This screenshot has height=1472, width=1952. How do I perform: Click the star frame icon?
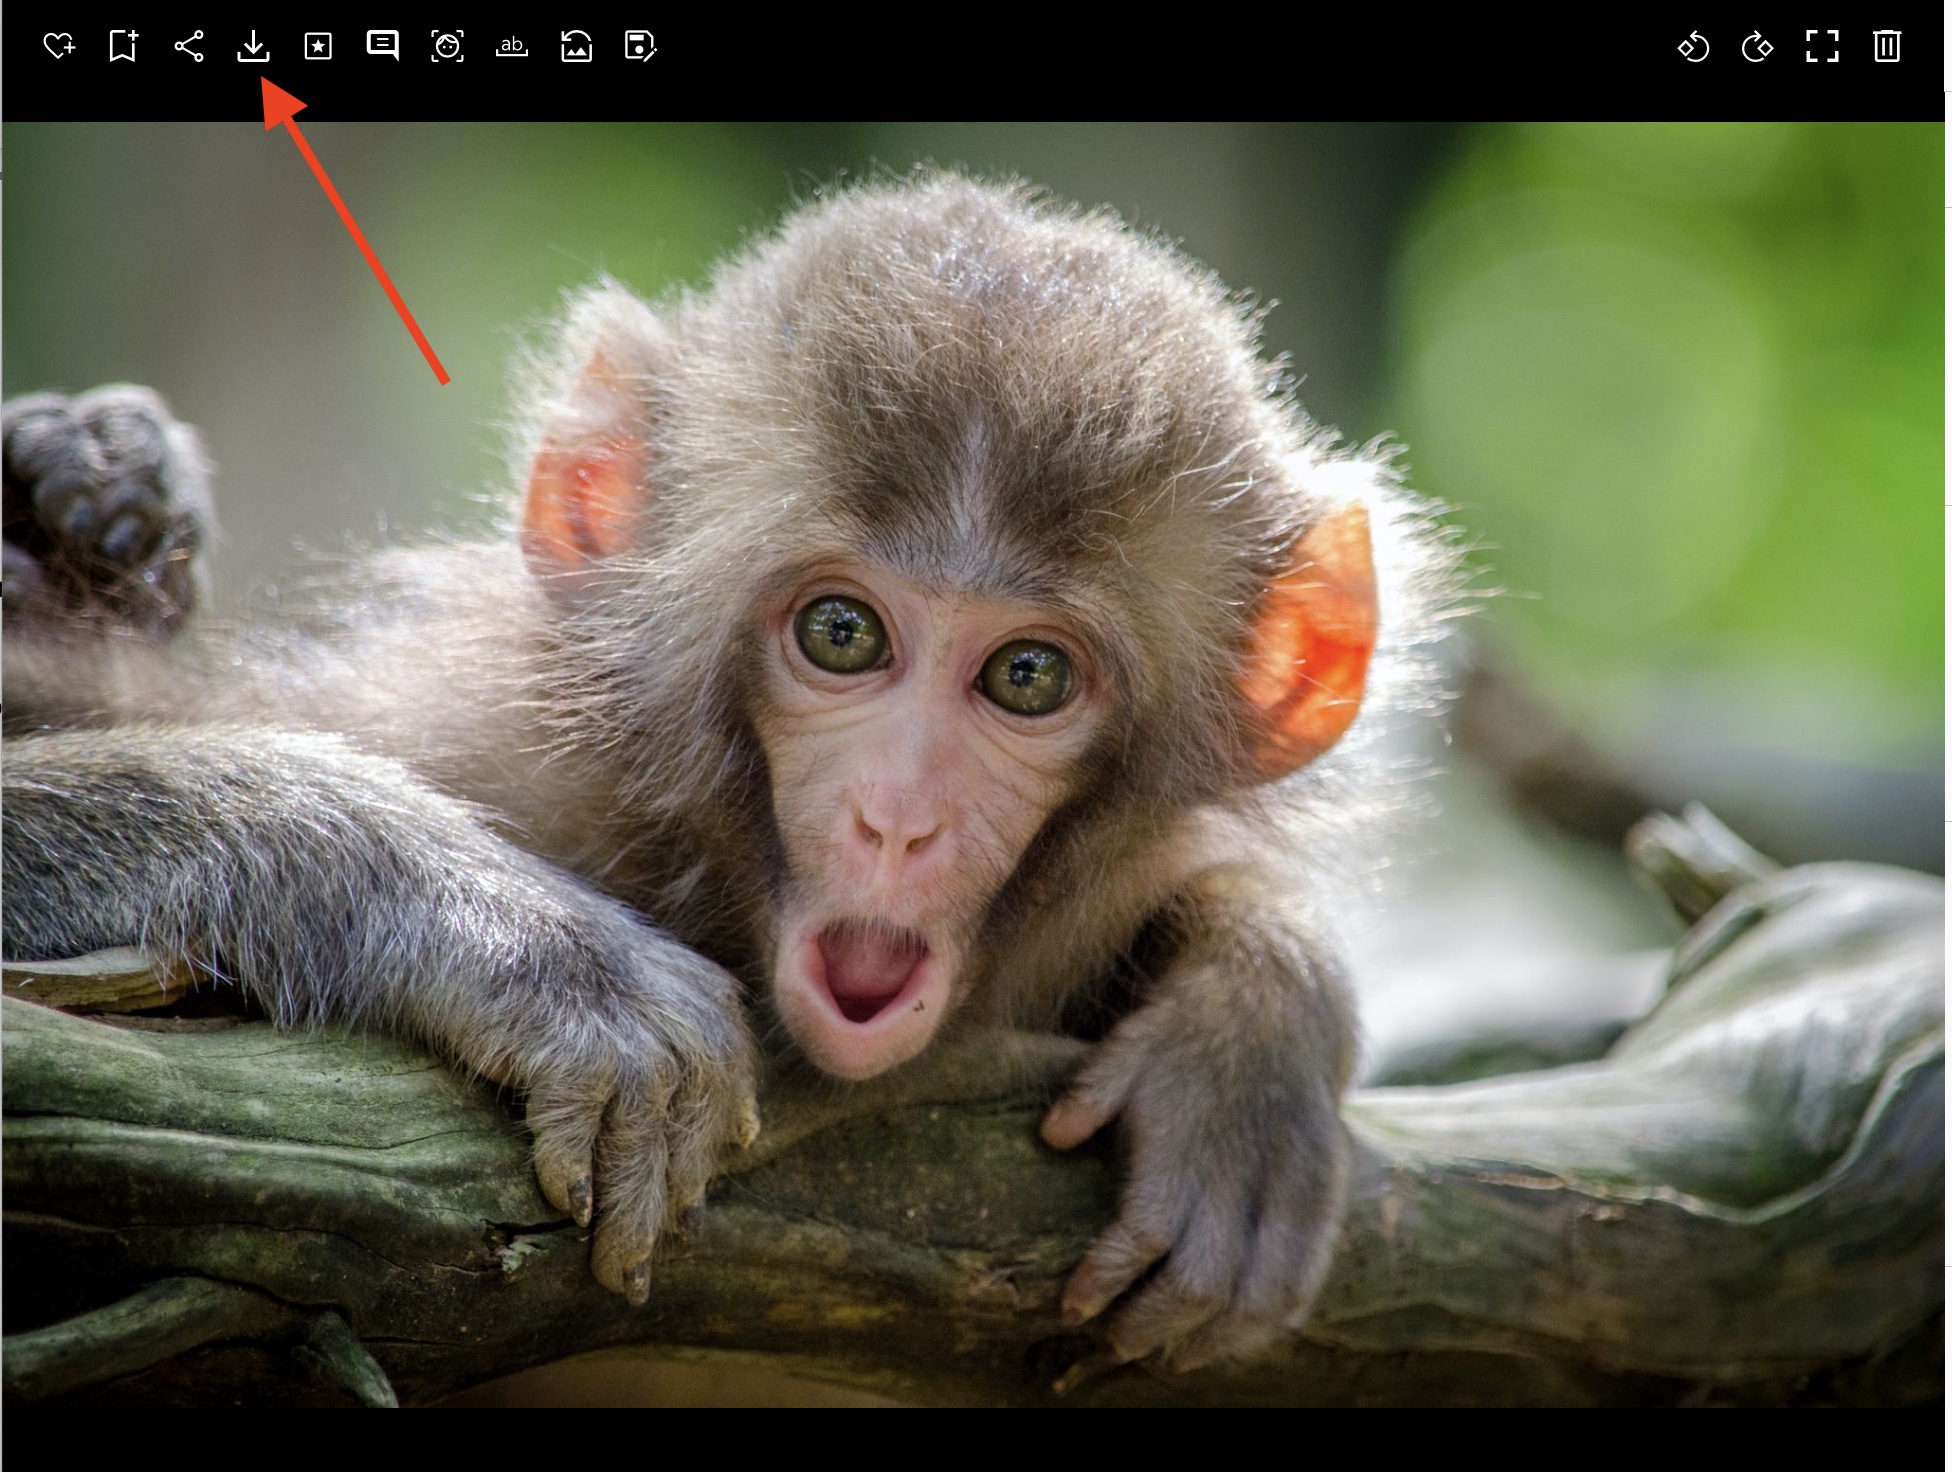click(x=318, y=46)
